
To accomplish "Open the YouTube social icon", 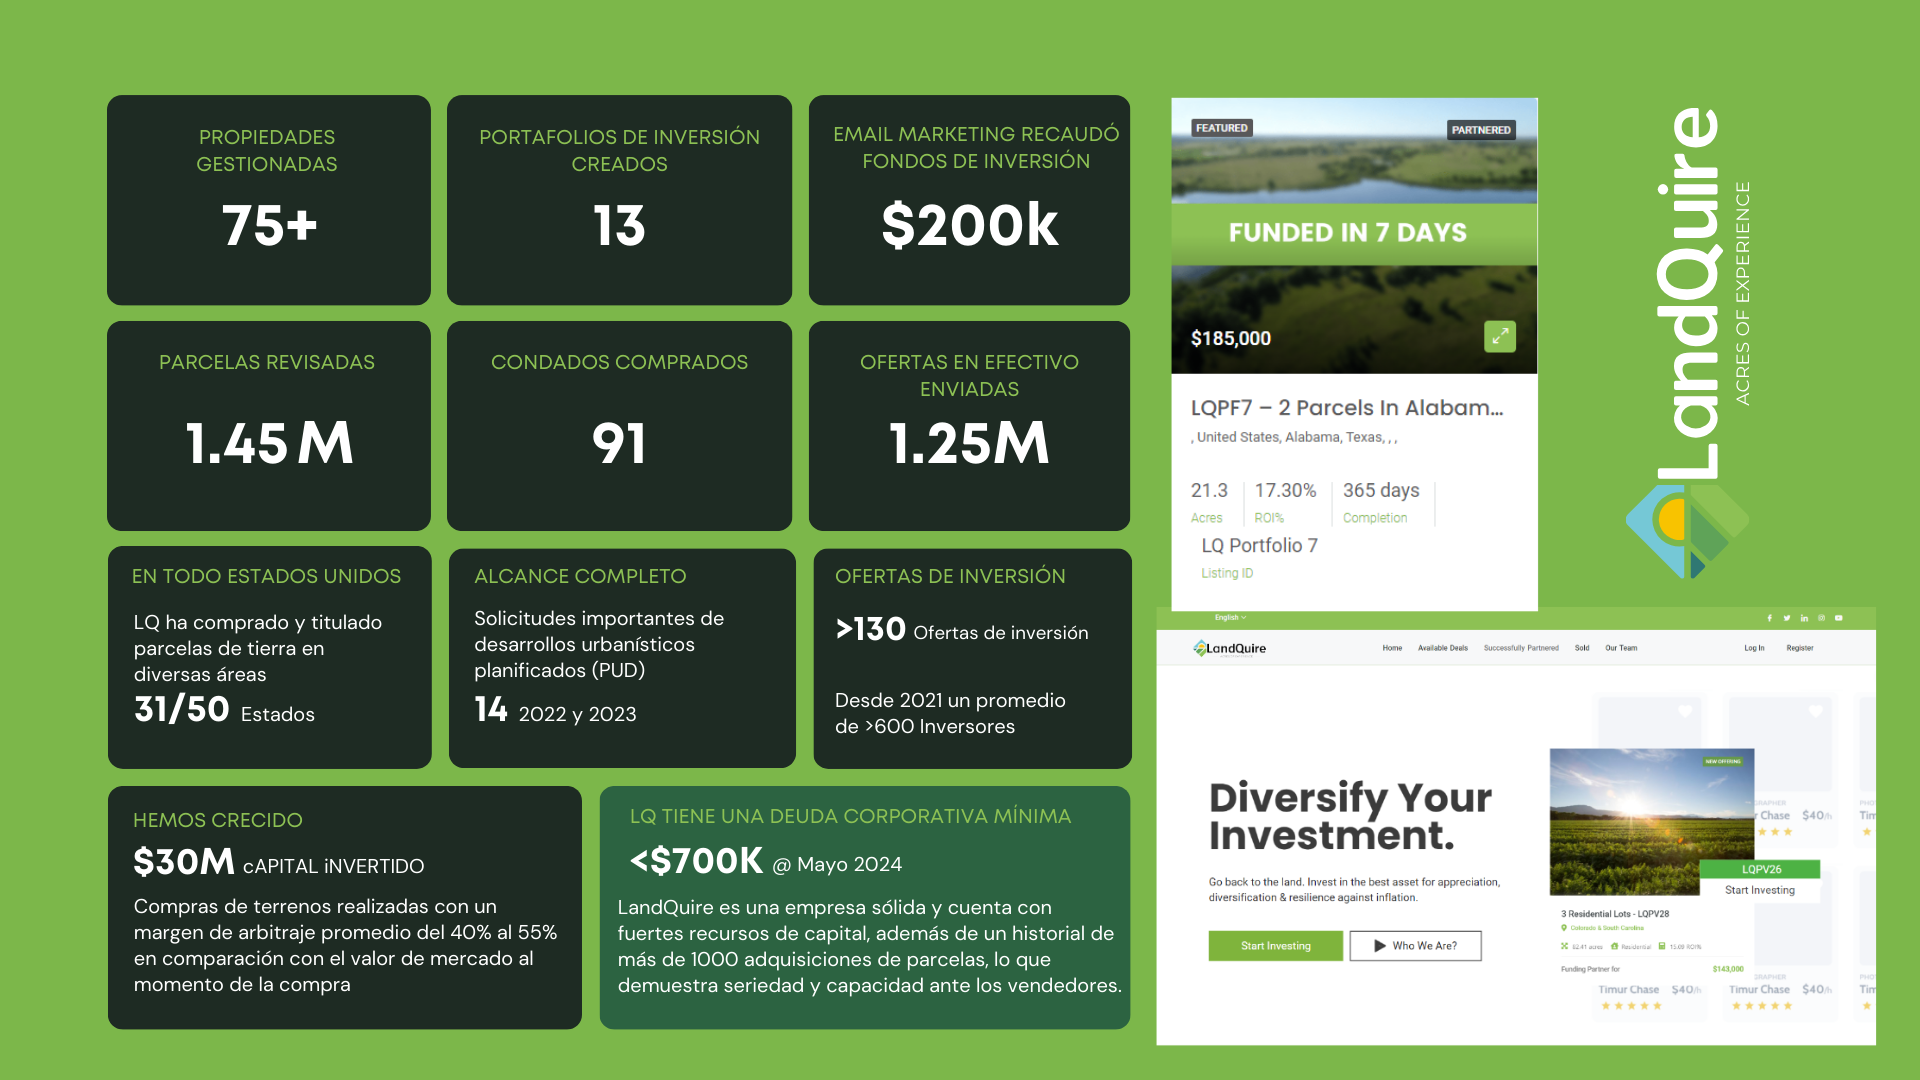I will 1838,618.
